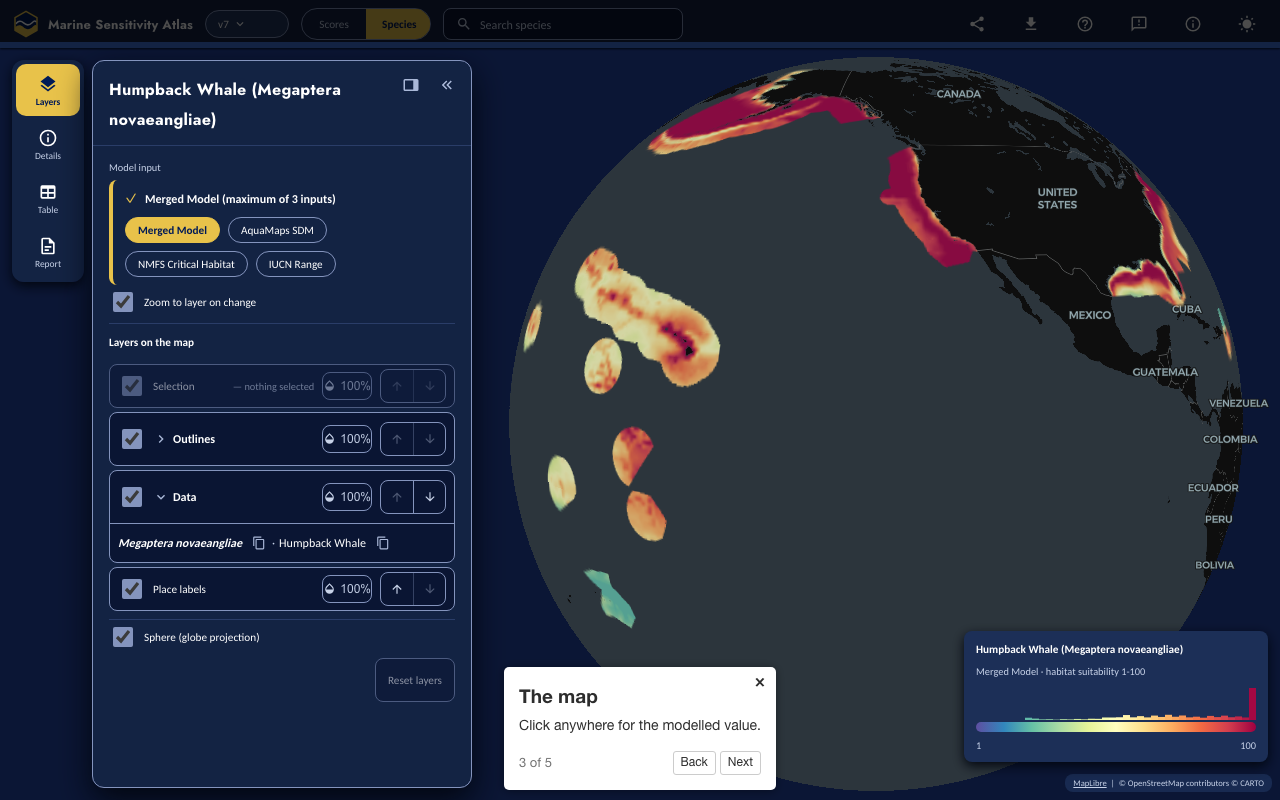Move Place labels layer up
Screen dimensions: 1280x800
pos(397,589)
